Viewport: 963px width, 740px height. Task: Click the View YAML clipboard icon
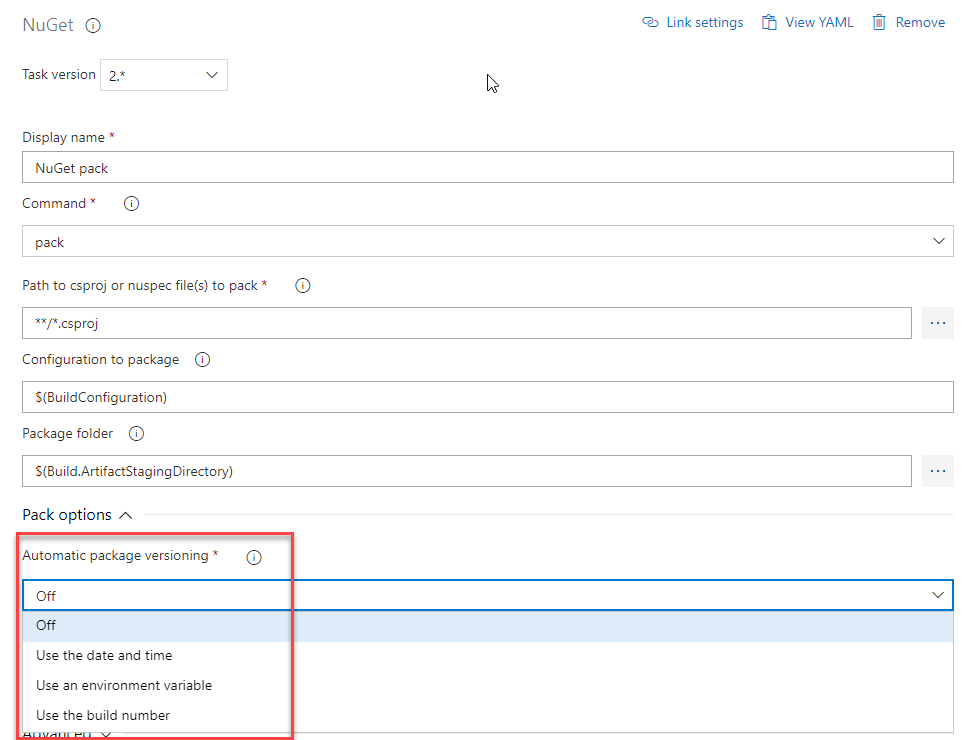769,22
